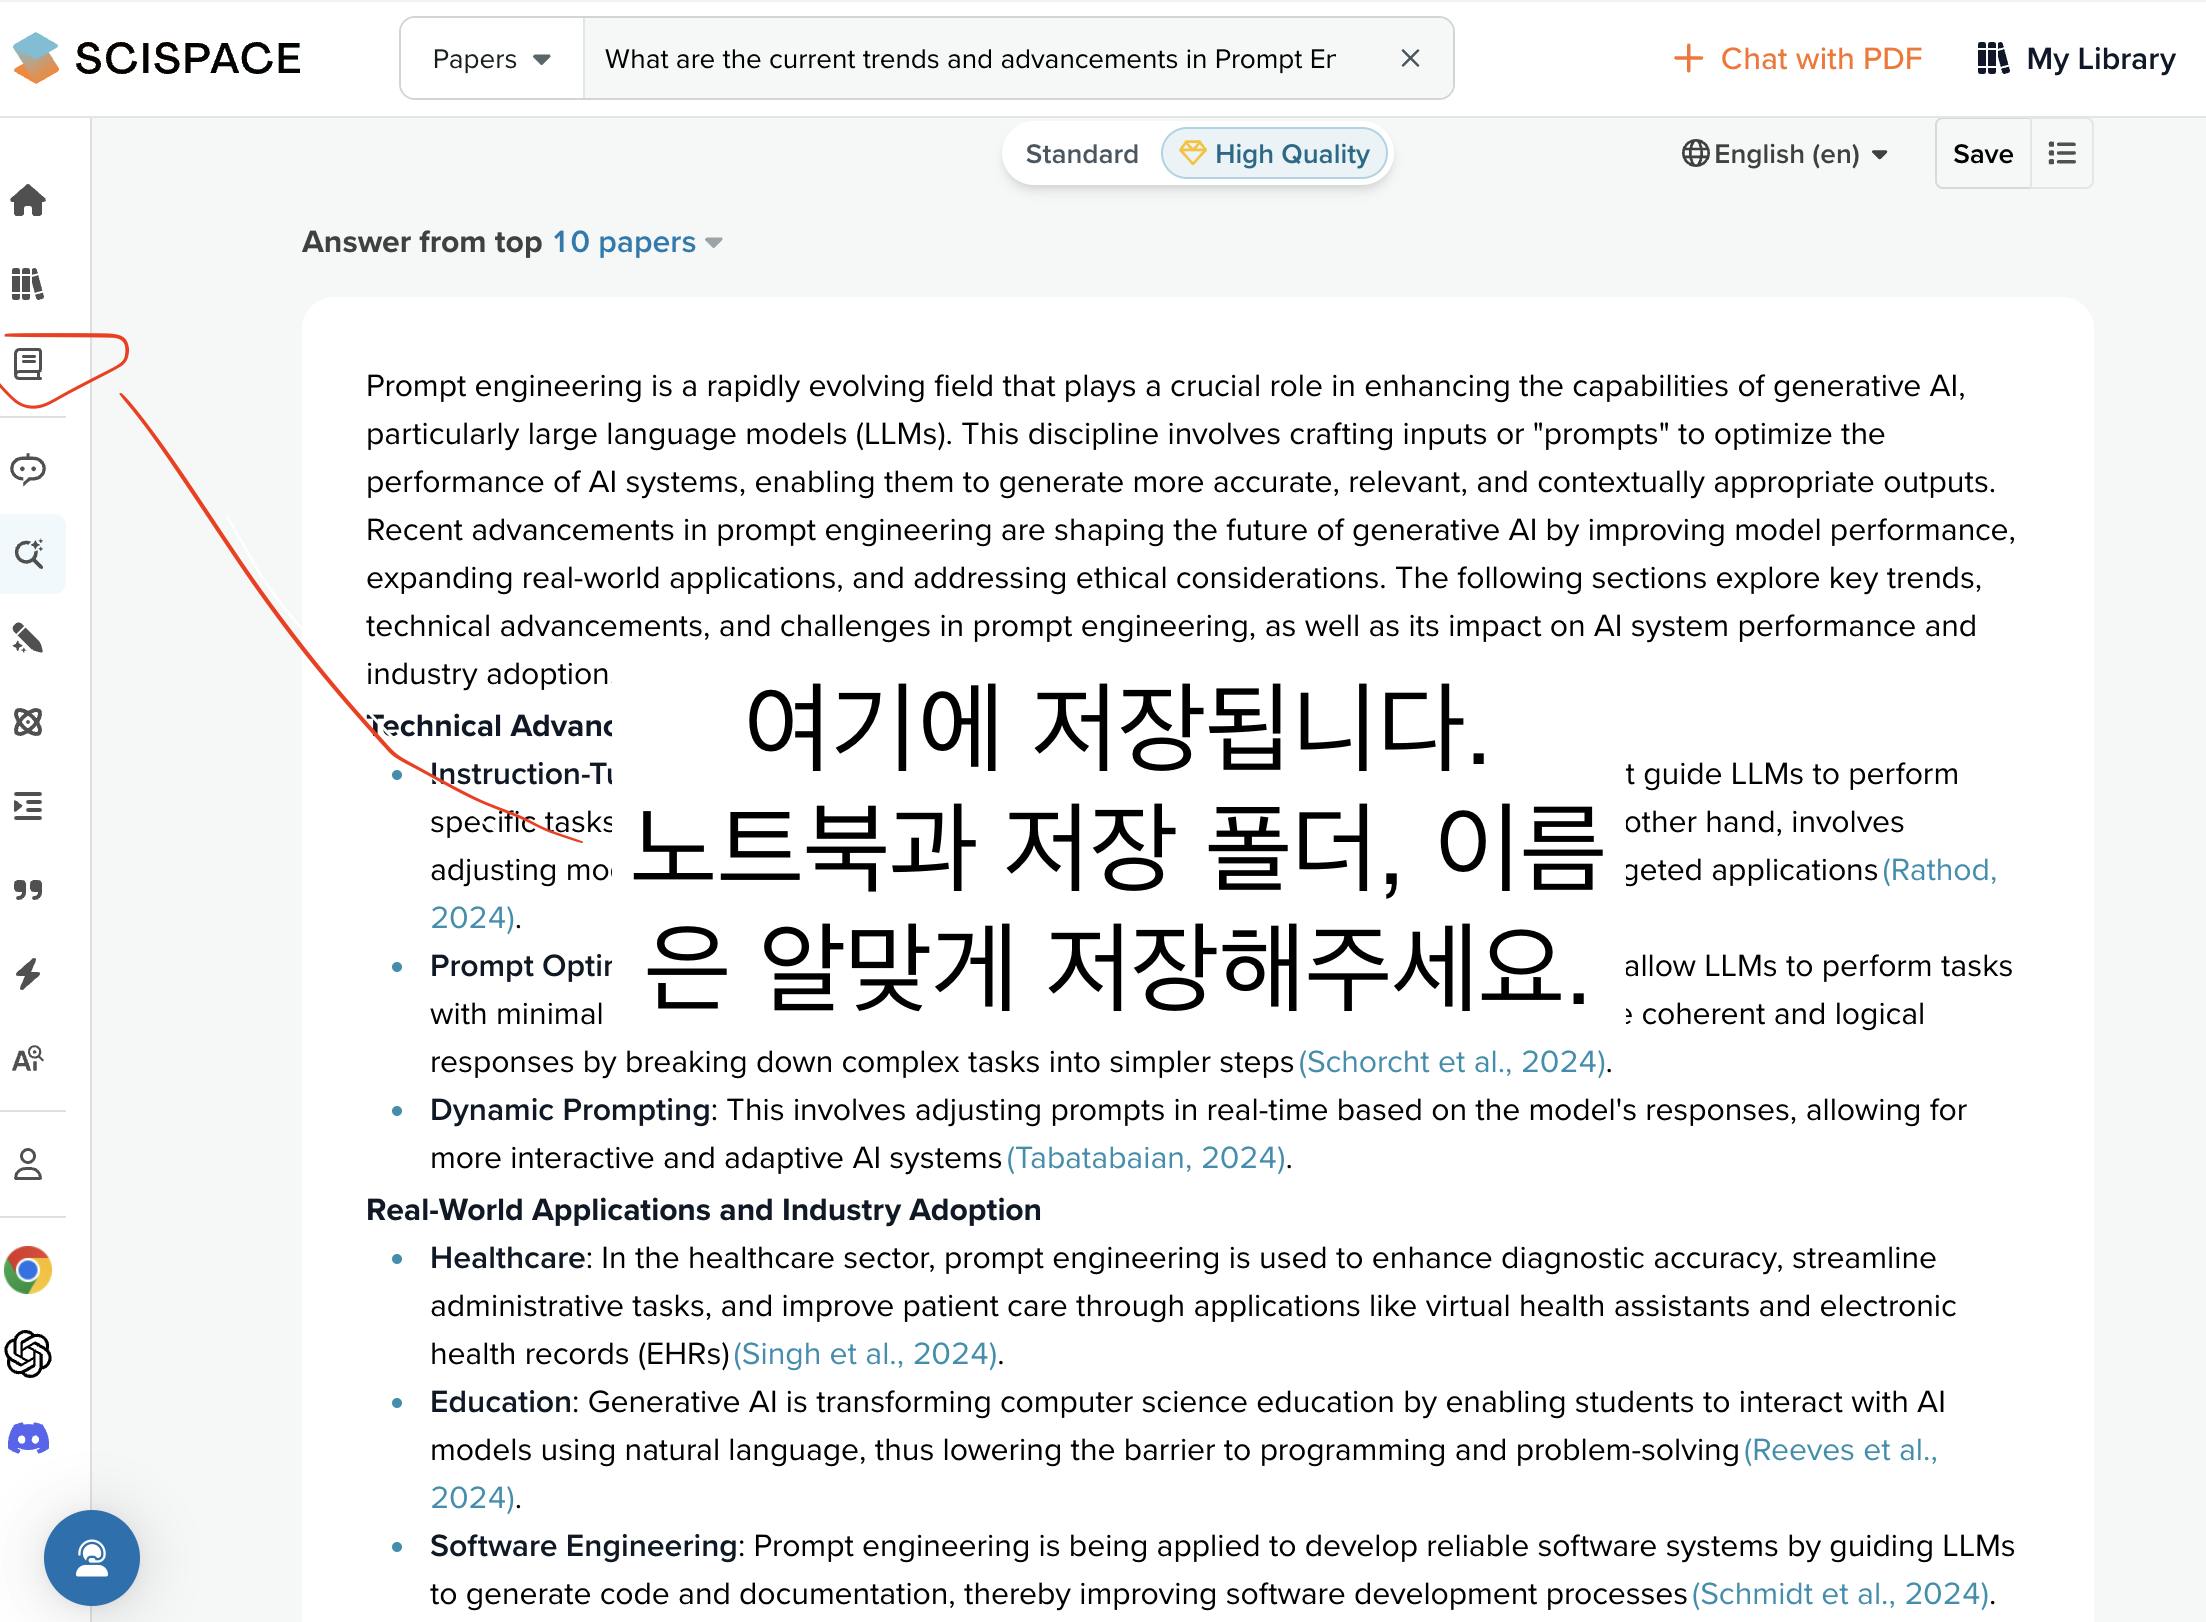Clear the search query with X

point(1410,59)
